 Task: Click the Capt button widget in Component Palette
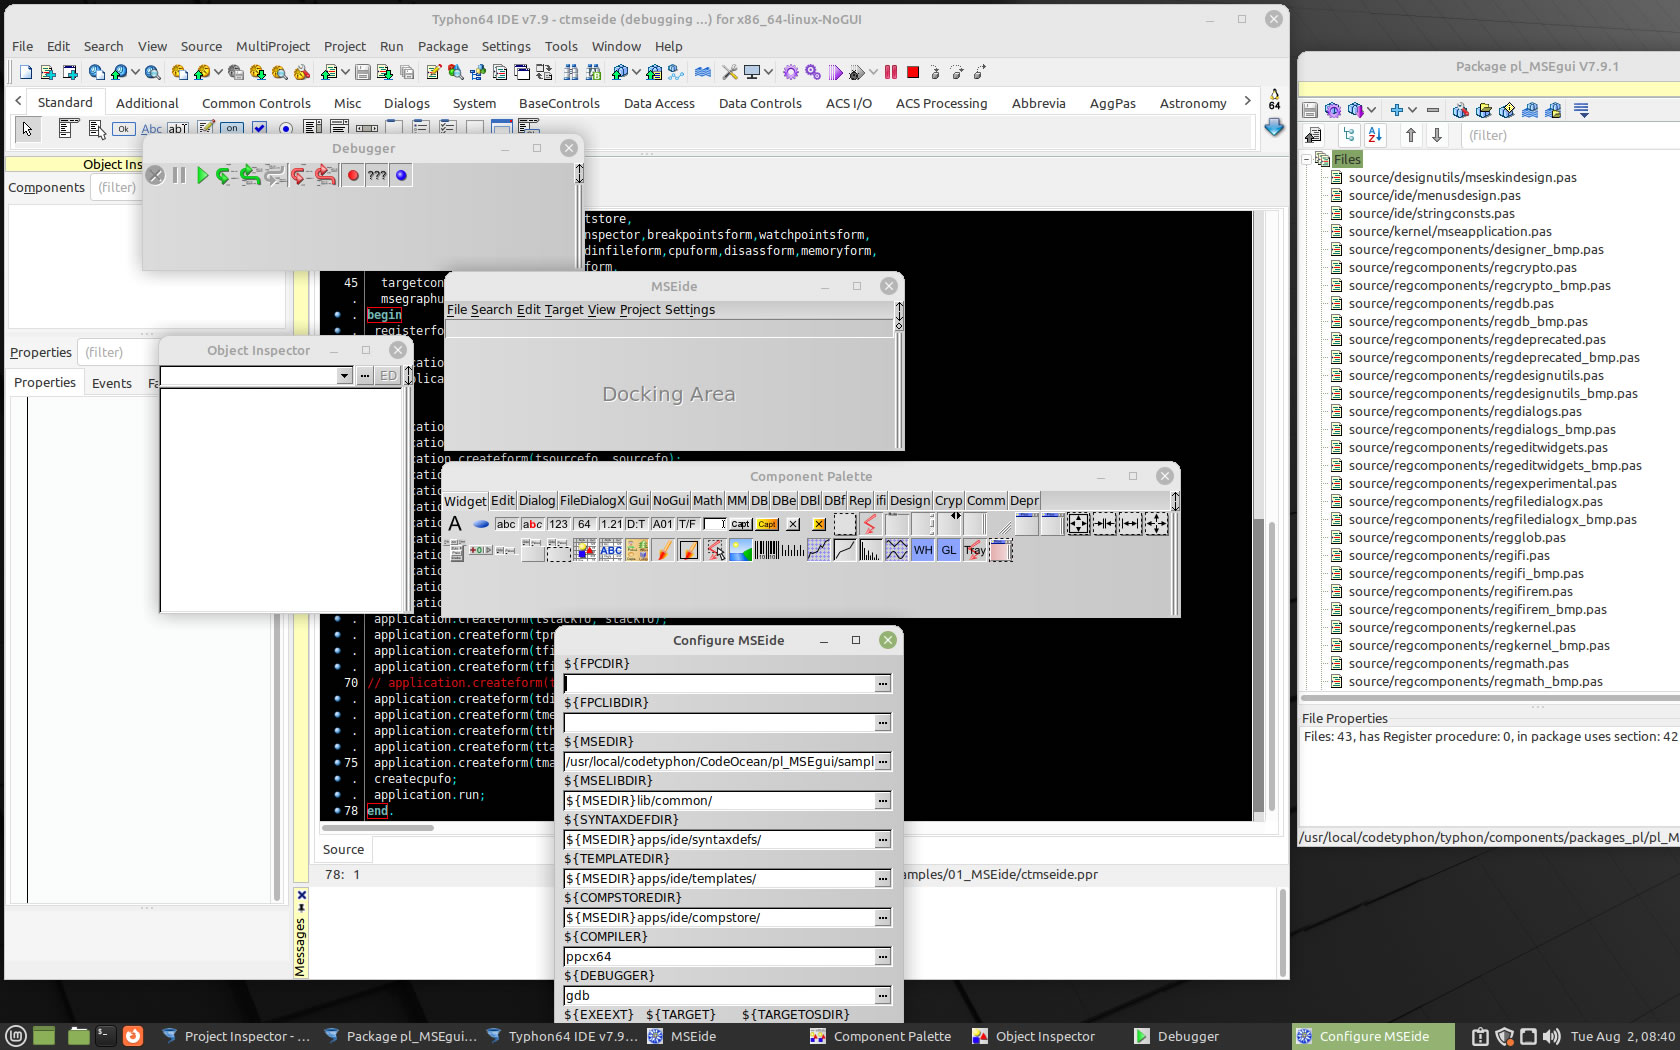tap(740, 524)
